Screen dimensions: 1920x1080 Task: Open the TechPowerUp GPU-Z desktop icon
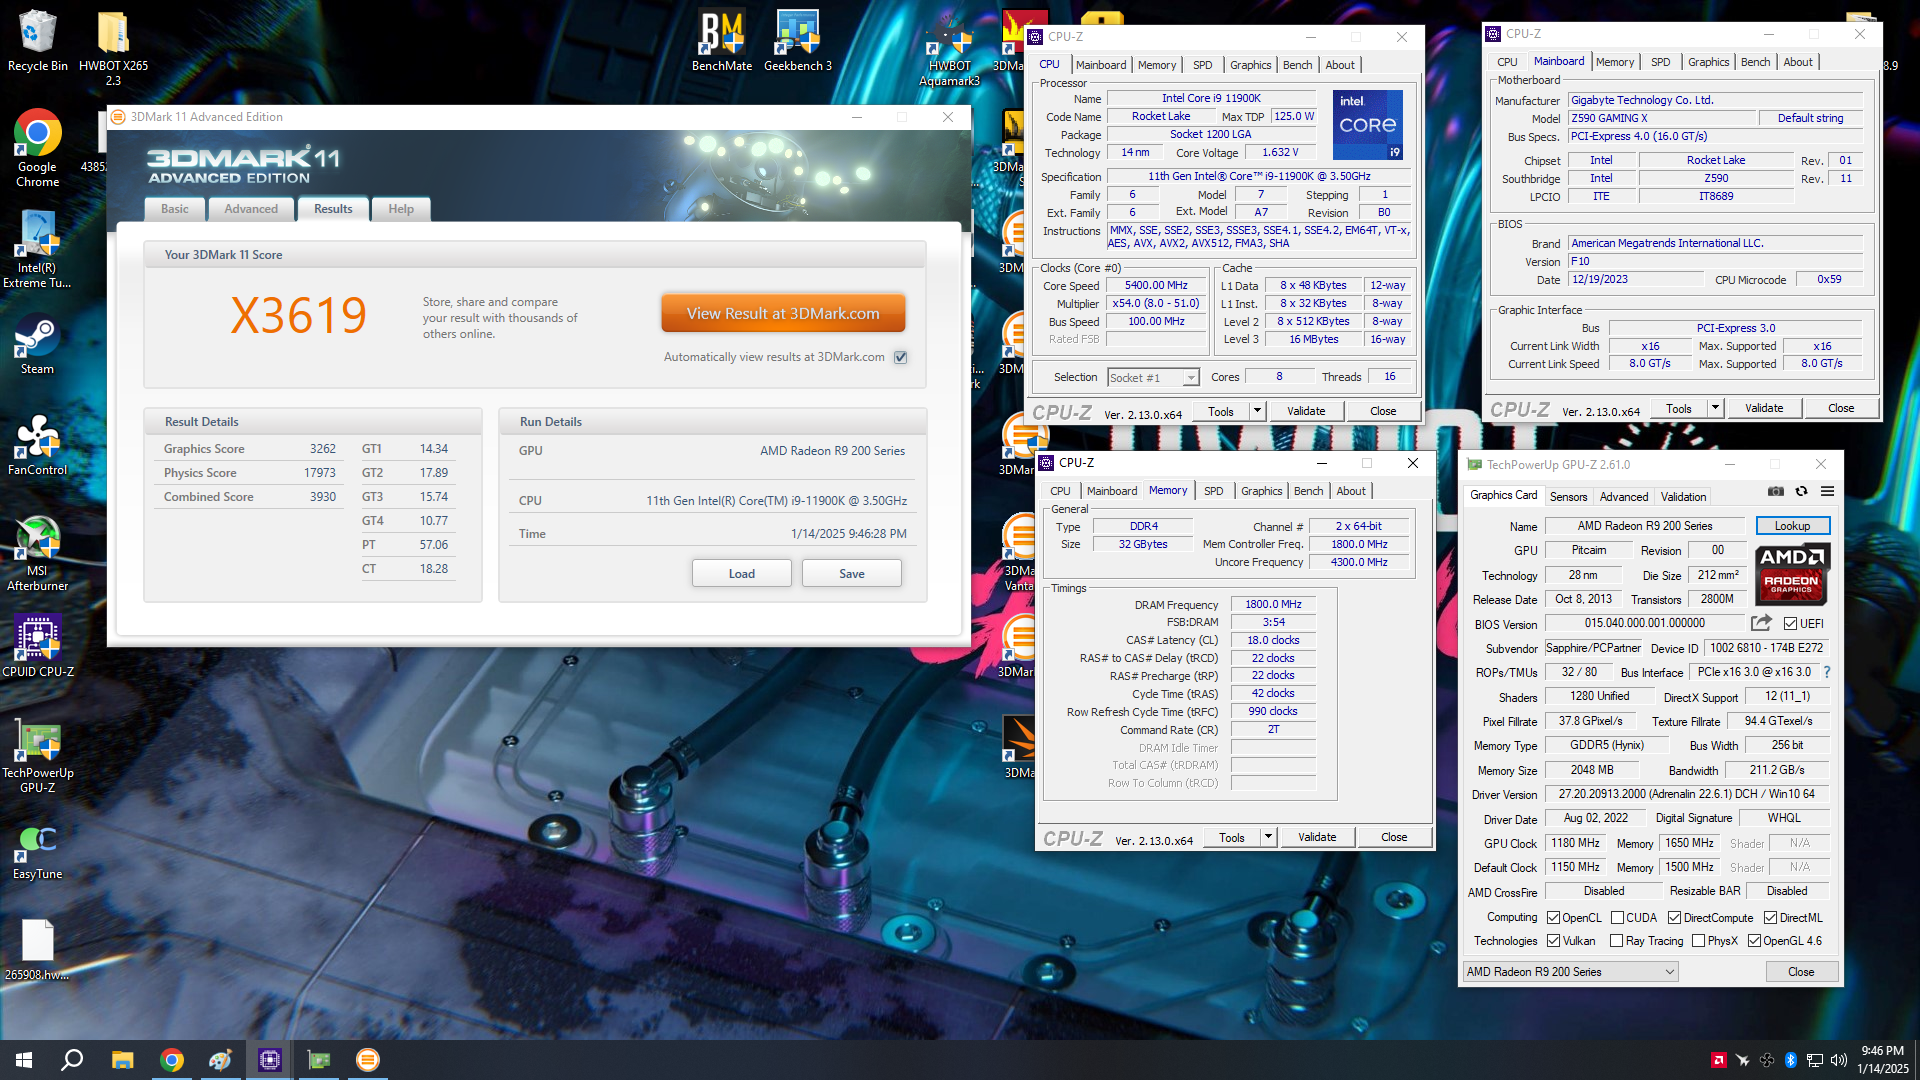(x=37, y=756)
